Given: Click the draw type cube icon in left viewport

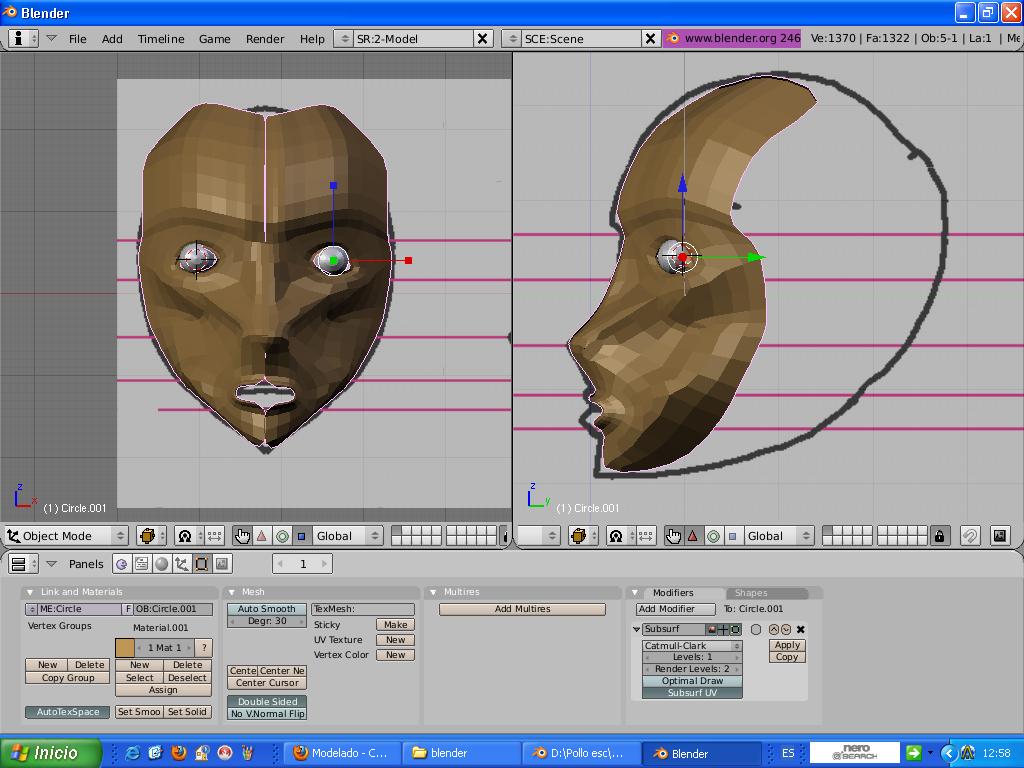Looking at the screenshot, I should (147, 536).
